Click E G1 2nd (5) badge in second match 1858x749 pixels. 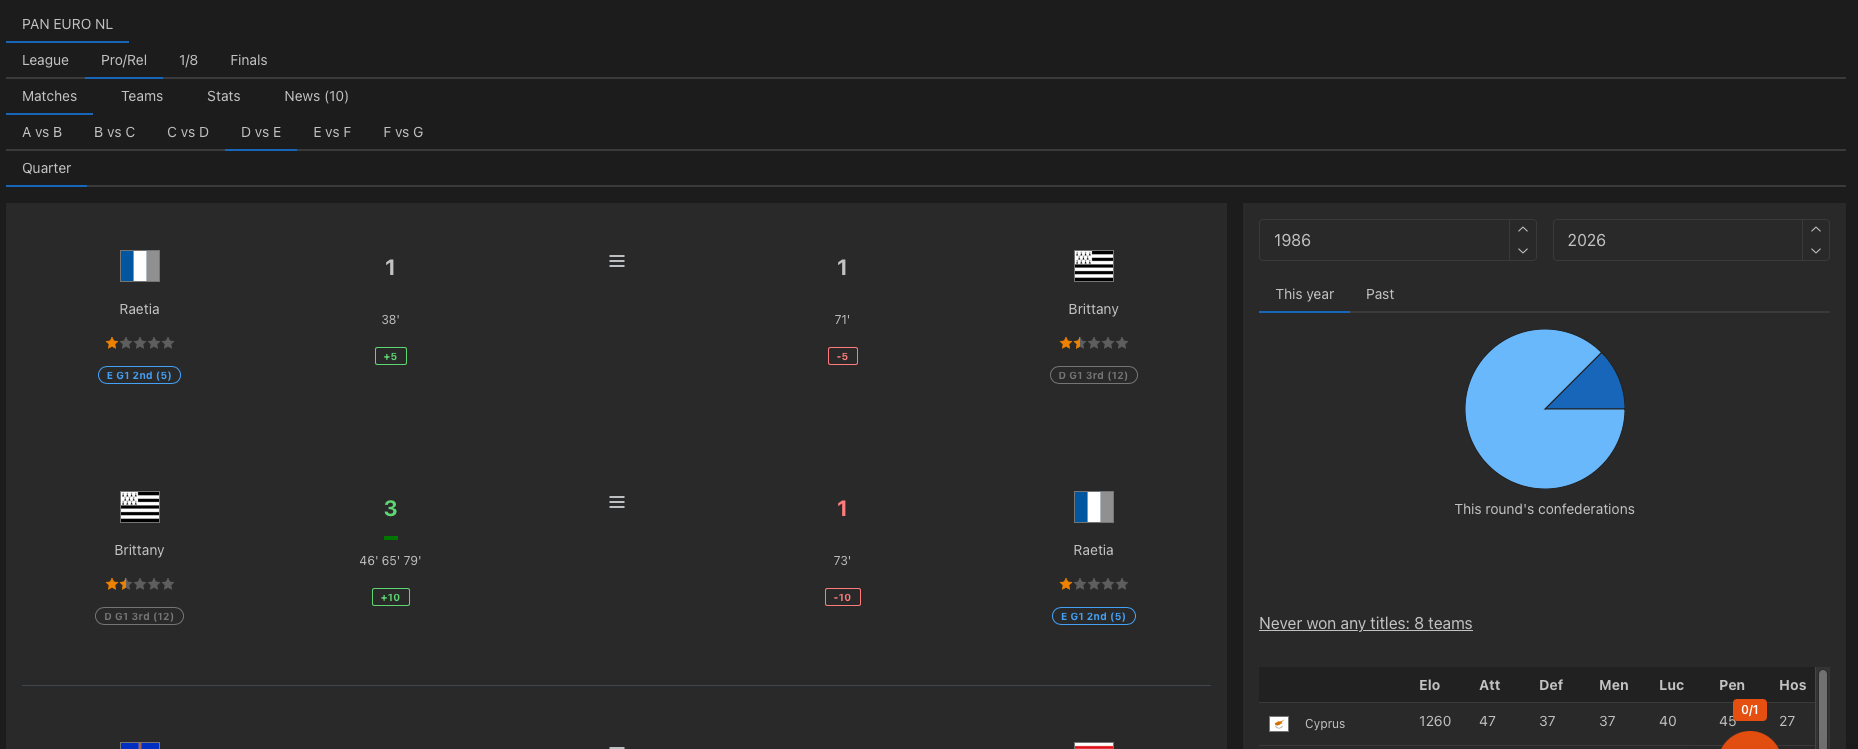coord(1094,616)
